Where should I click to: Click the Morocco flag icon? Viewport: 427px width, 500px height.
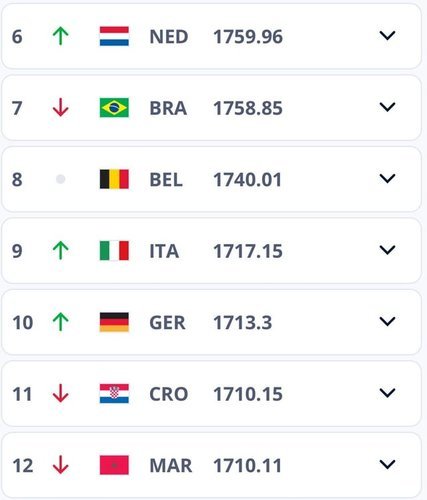(x=114, y=465)
